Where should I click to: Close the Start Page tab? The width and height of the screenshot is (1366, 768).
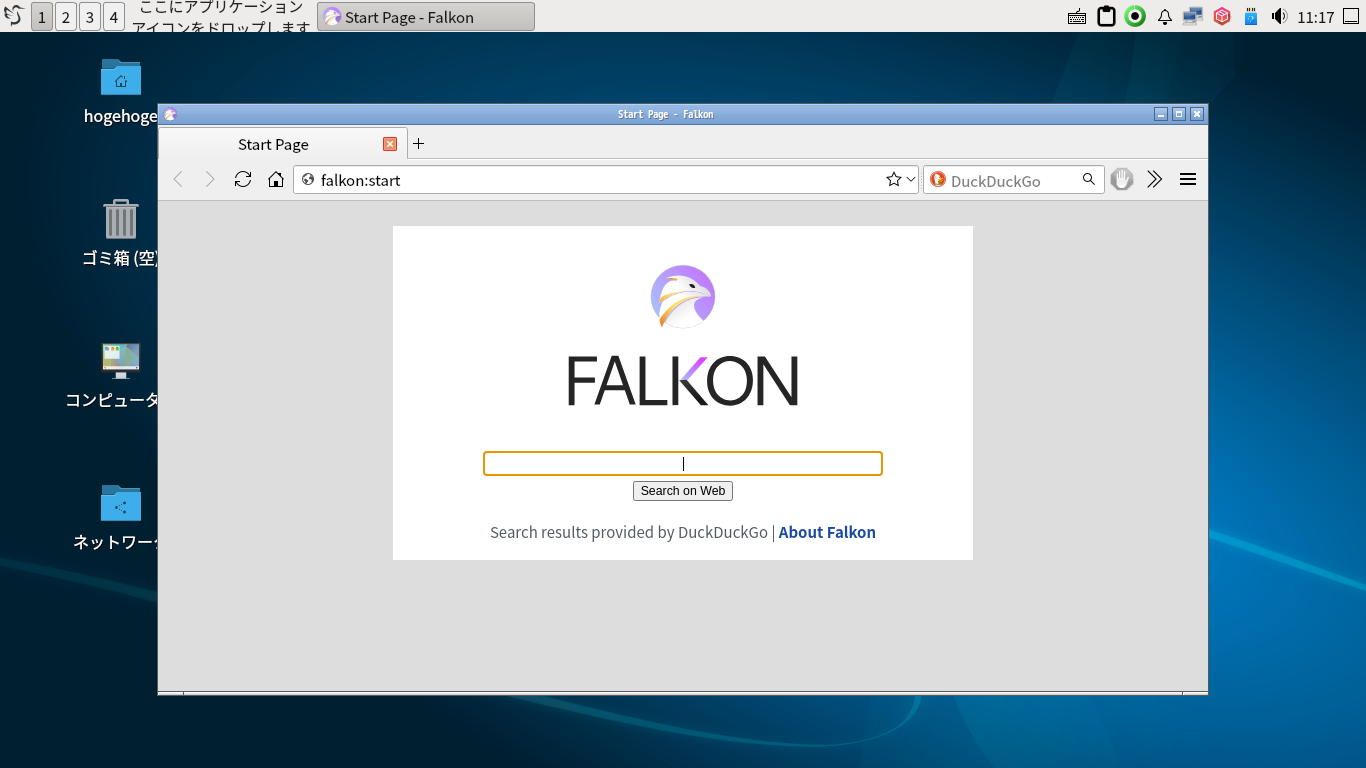click(x=390, y=144)
